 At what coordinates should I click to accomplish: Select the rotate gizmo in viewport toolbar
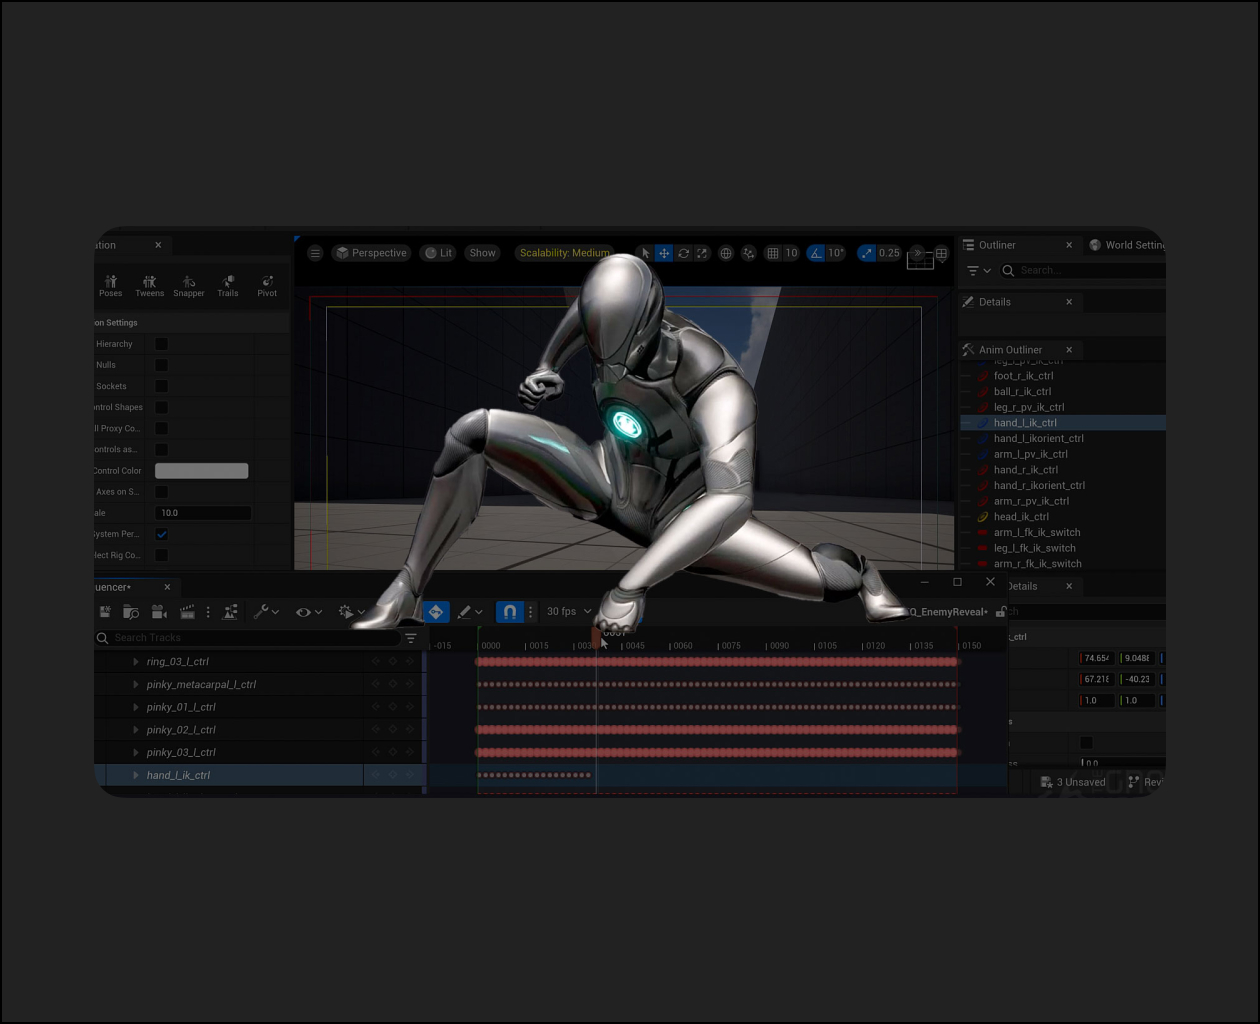coord(683,253)
